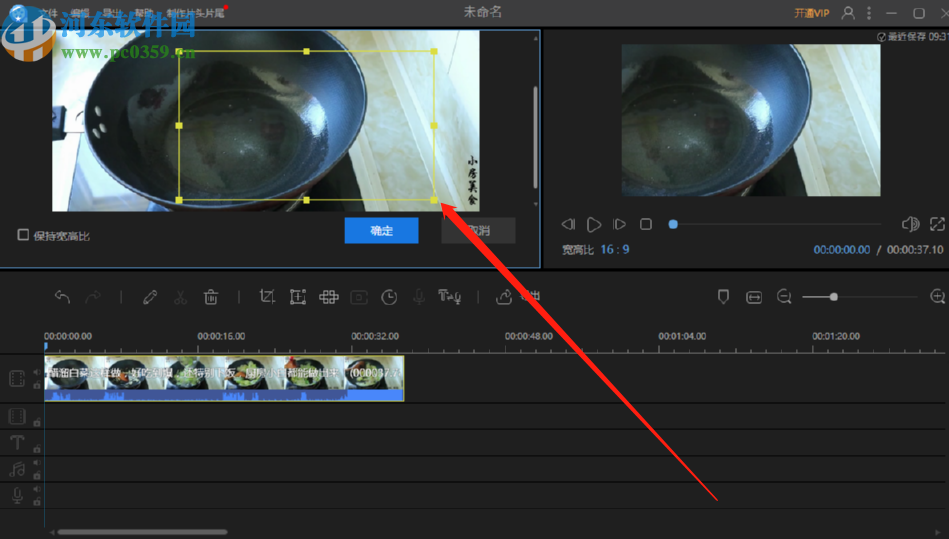Viewport: 949px width, 539px height.
Task: Click the fit-to-timeline width icon
Action: (x=754, y=297)
